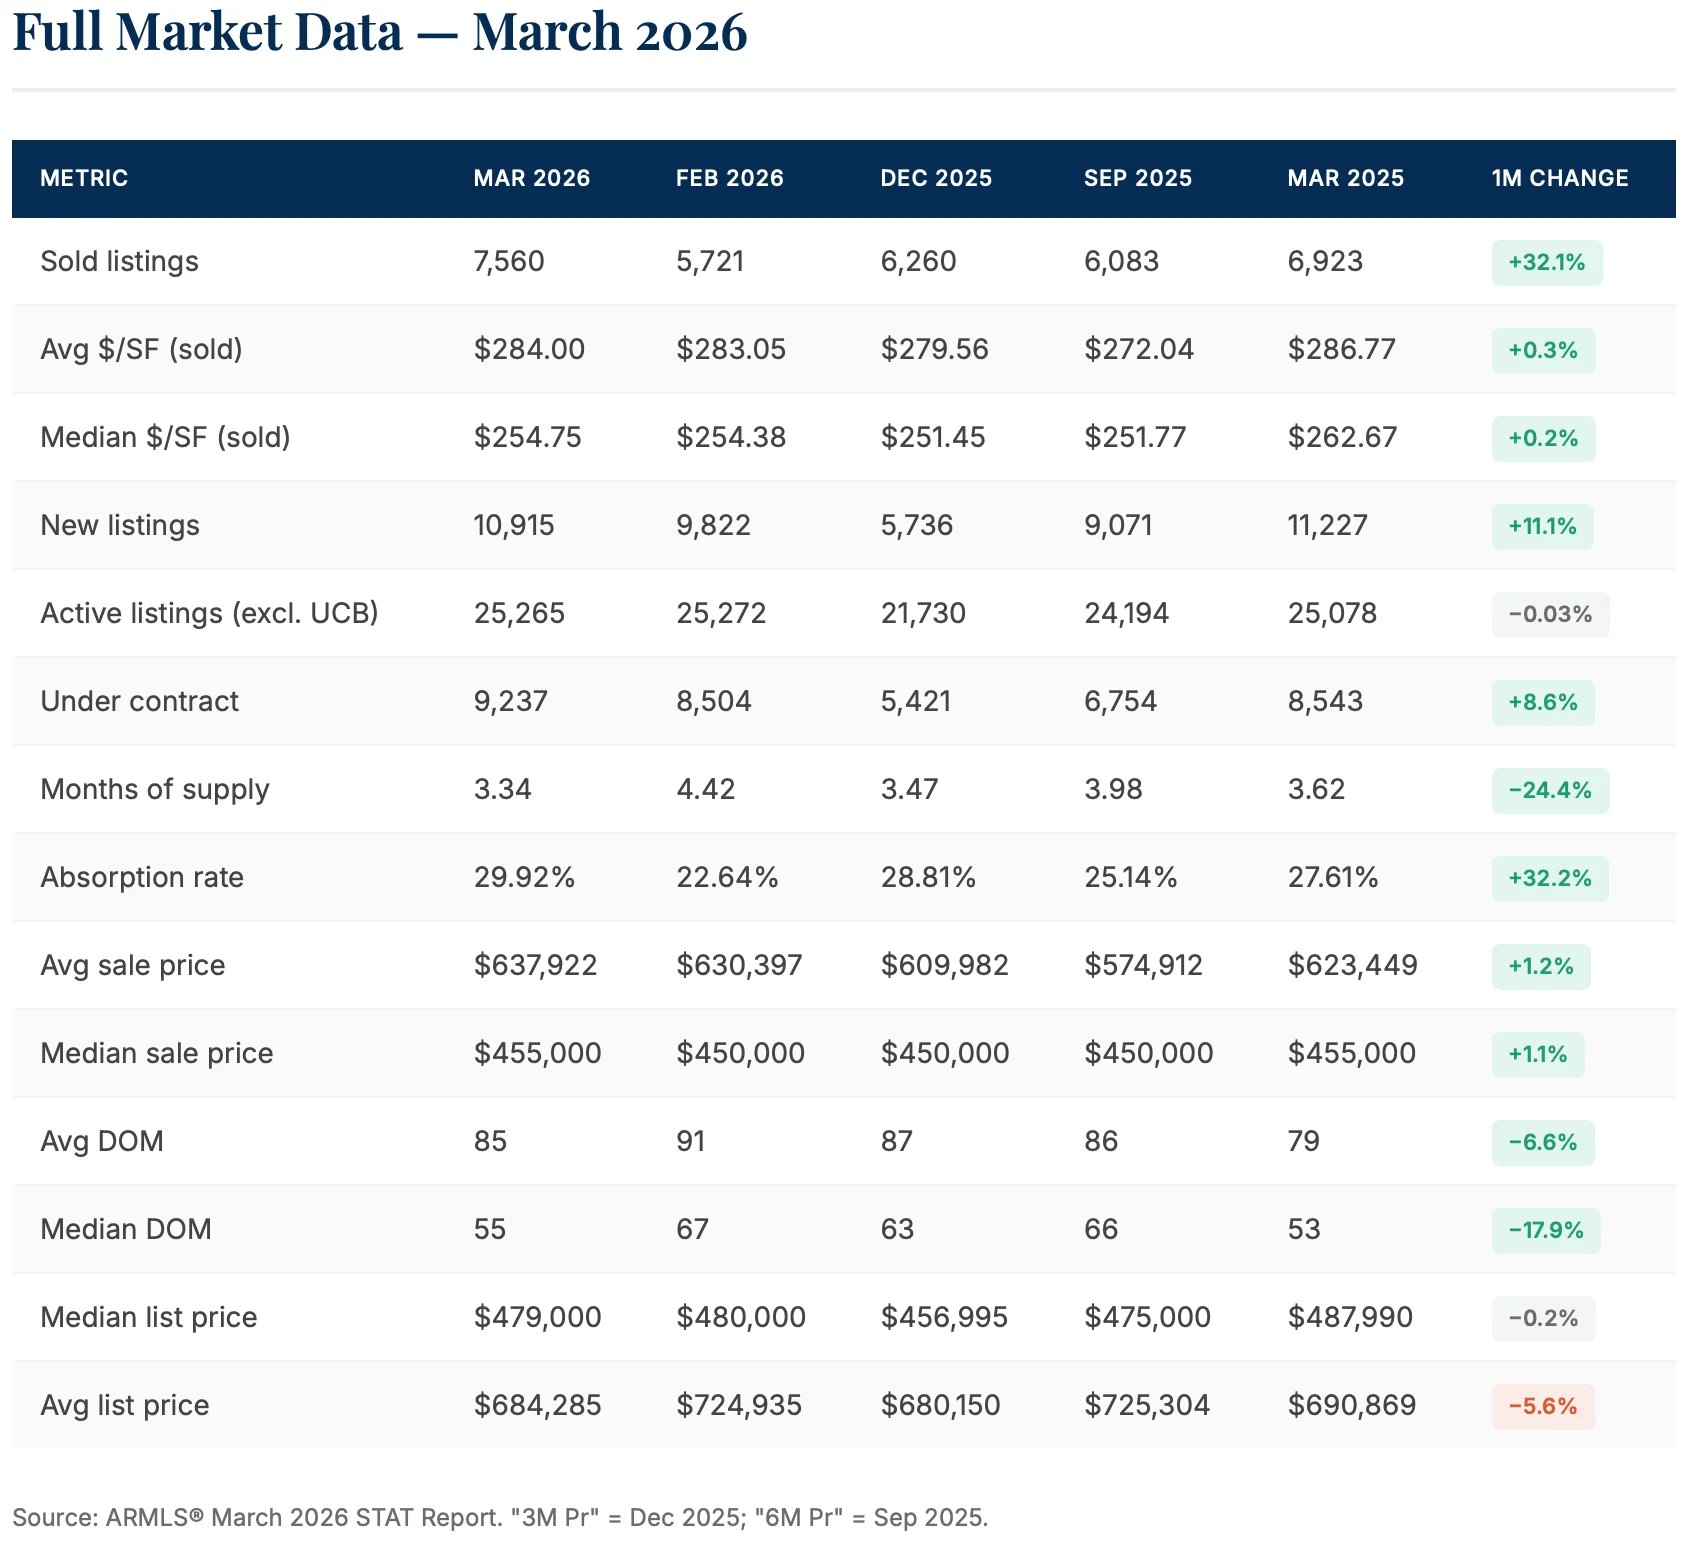Select the FEB 2026 column header
This screenshot has width=1688, height=1544.
[729, 178]
